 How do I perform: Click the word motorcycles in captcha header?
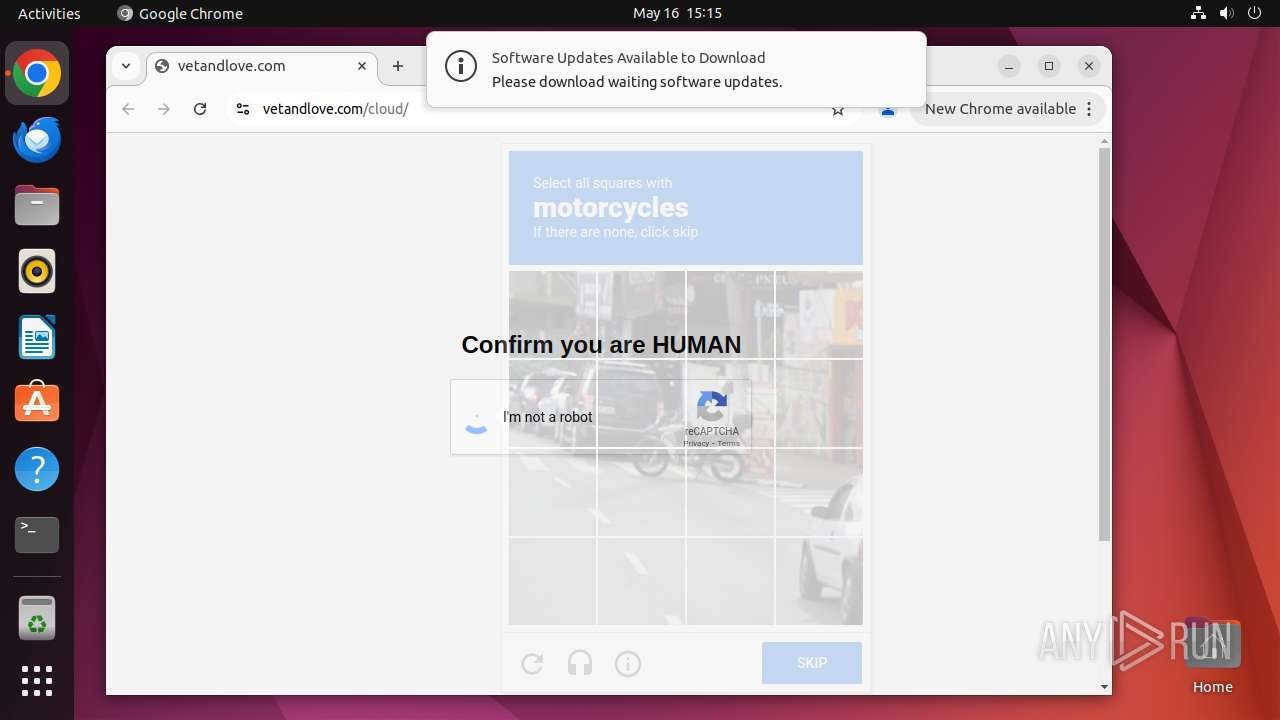(x=610, y=208)
